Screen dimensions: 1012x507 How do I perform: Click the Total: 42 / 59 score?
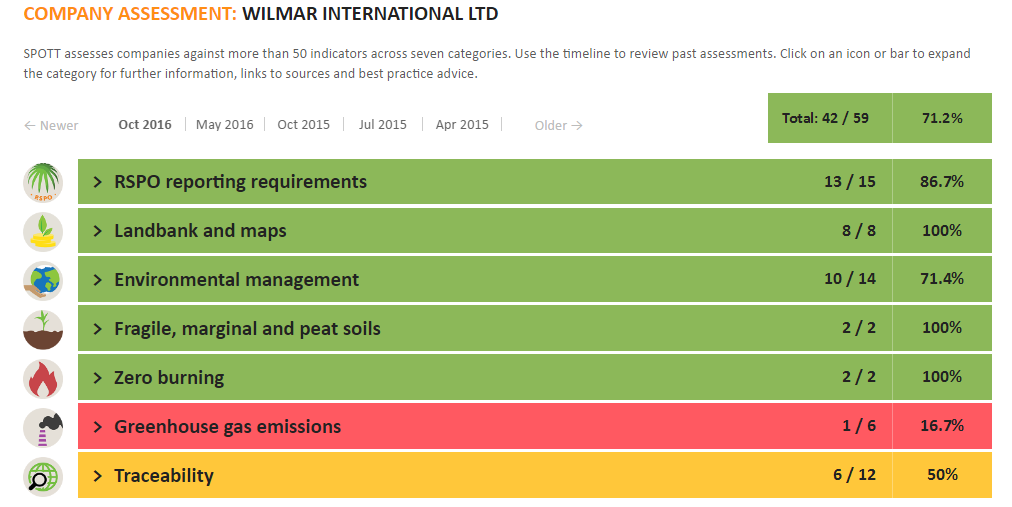(825, 118)
